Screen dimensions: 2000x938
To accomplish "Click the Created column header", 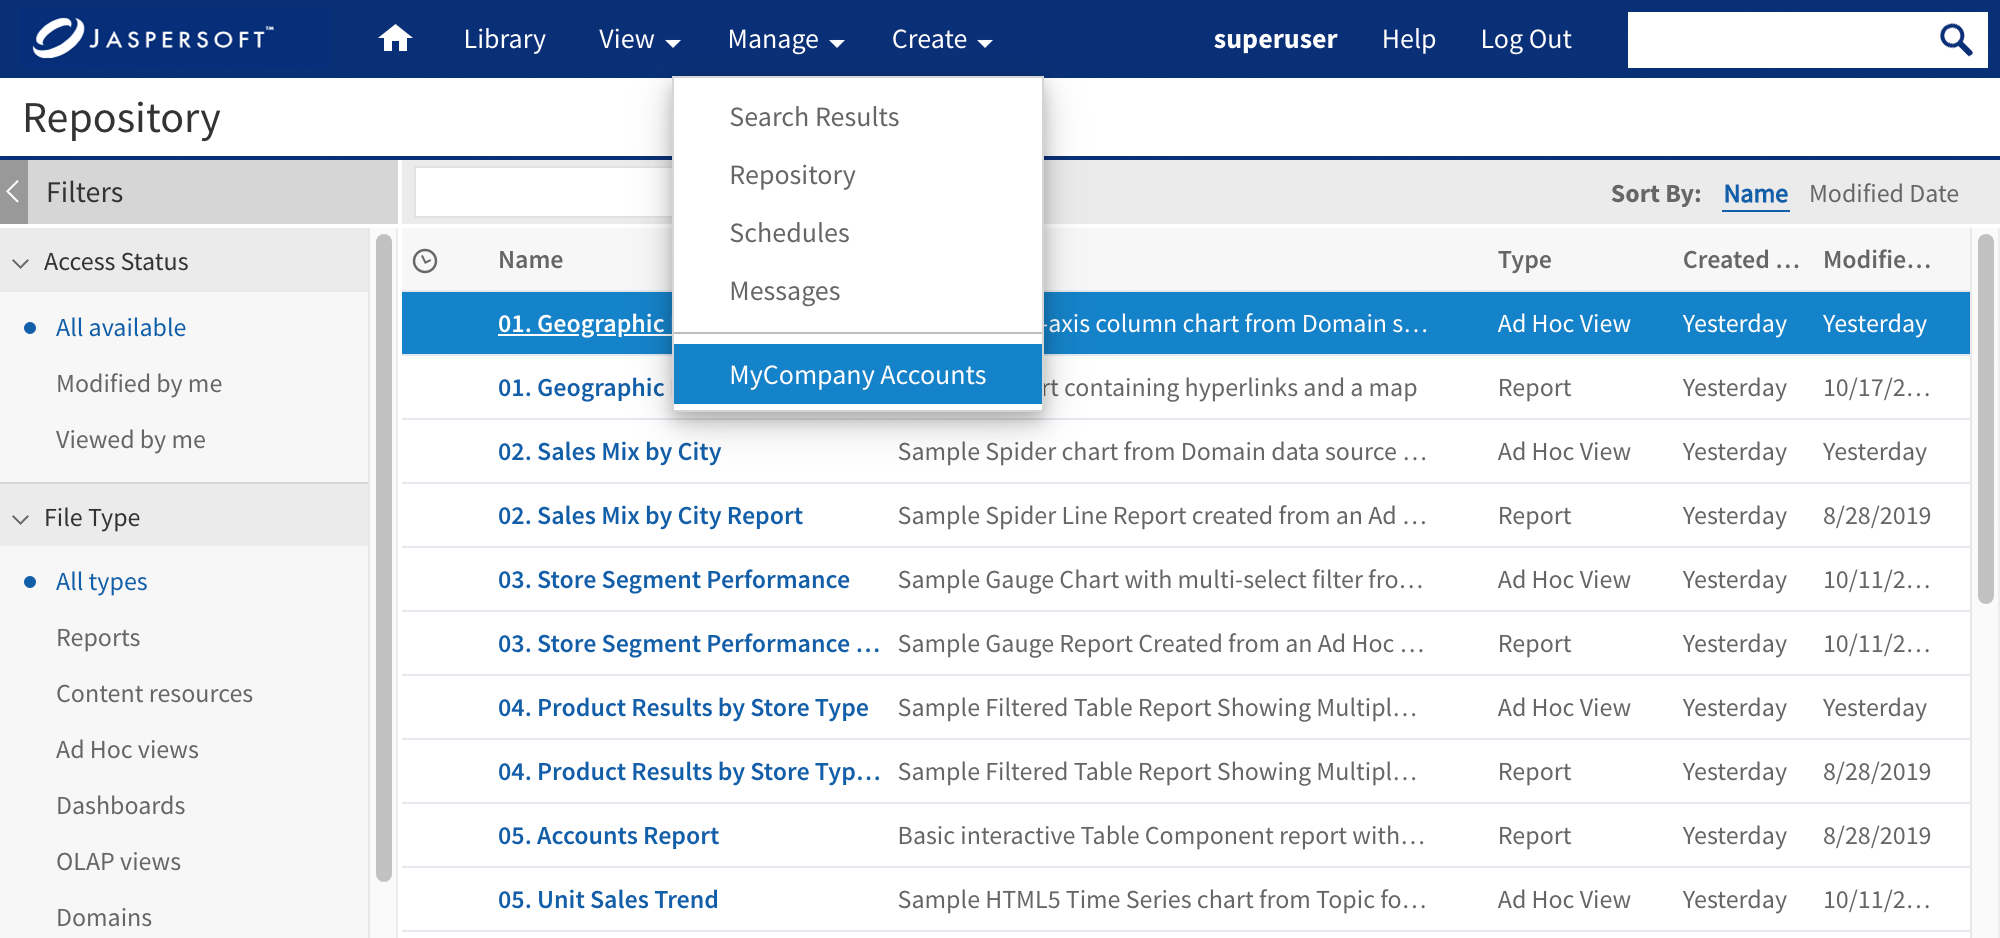I will tap(1741, 260).
